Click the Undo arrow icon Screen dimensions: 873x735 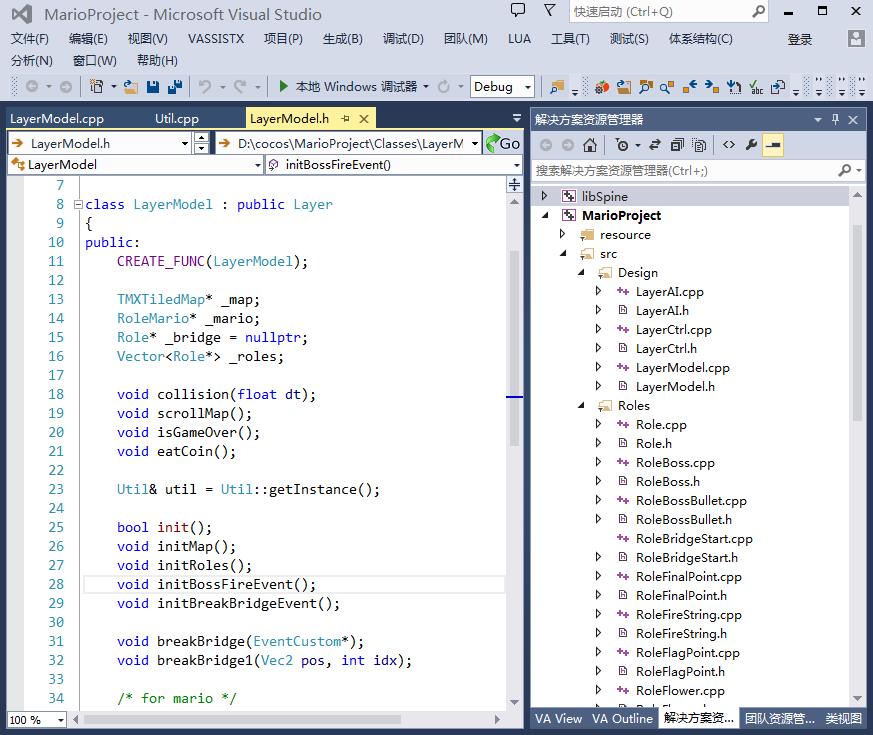[x=205, y=86]
